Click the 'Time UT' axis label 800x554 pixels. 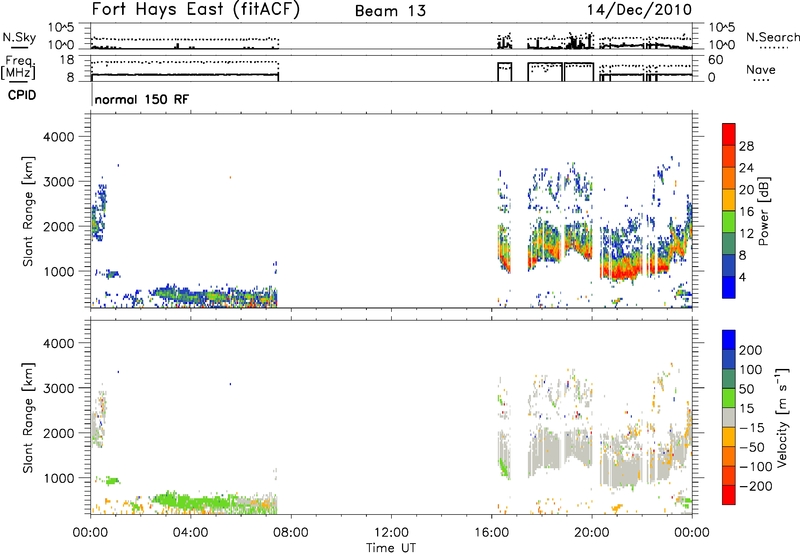click(x=391, y=548)
